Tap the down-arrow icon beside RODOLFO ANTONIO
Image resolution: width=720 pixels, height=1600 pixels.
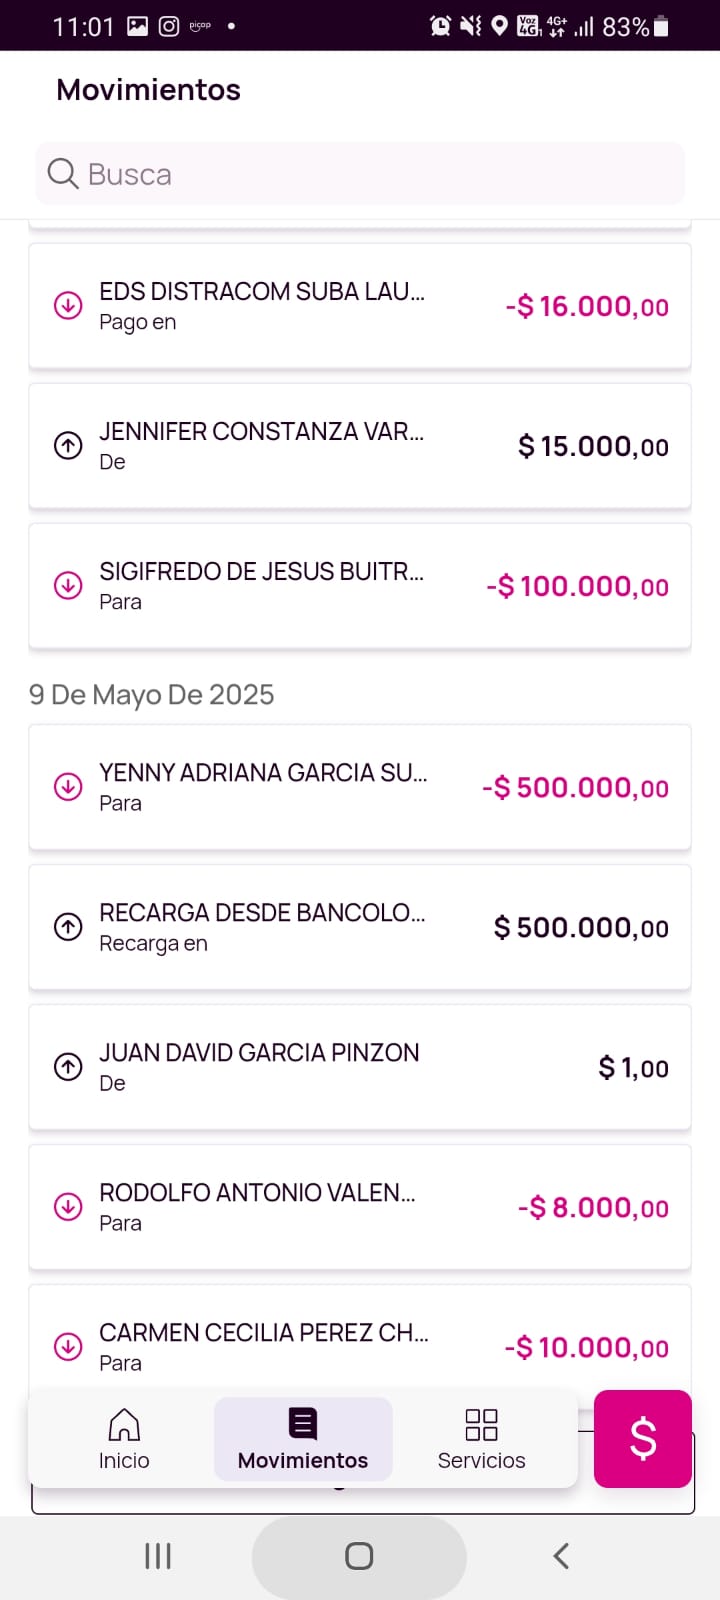click(x=68, y=1206)
